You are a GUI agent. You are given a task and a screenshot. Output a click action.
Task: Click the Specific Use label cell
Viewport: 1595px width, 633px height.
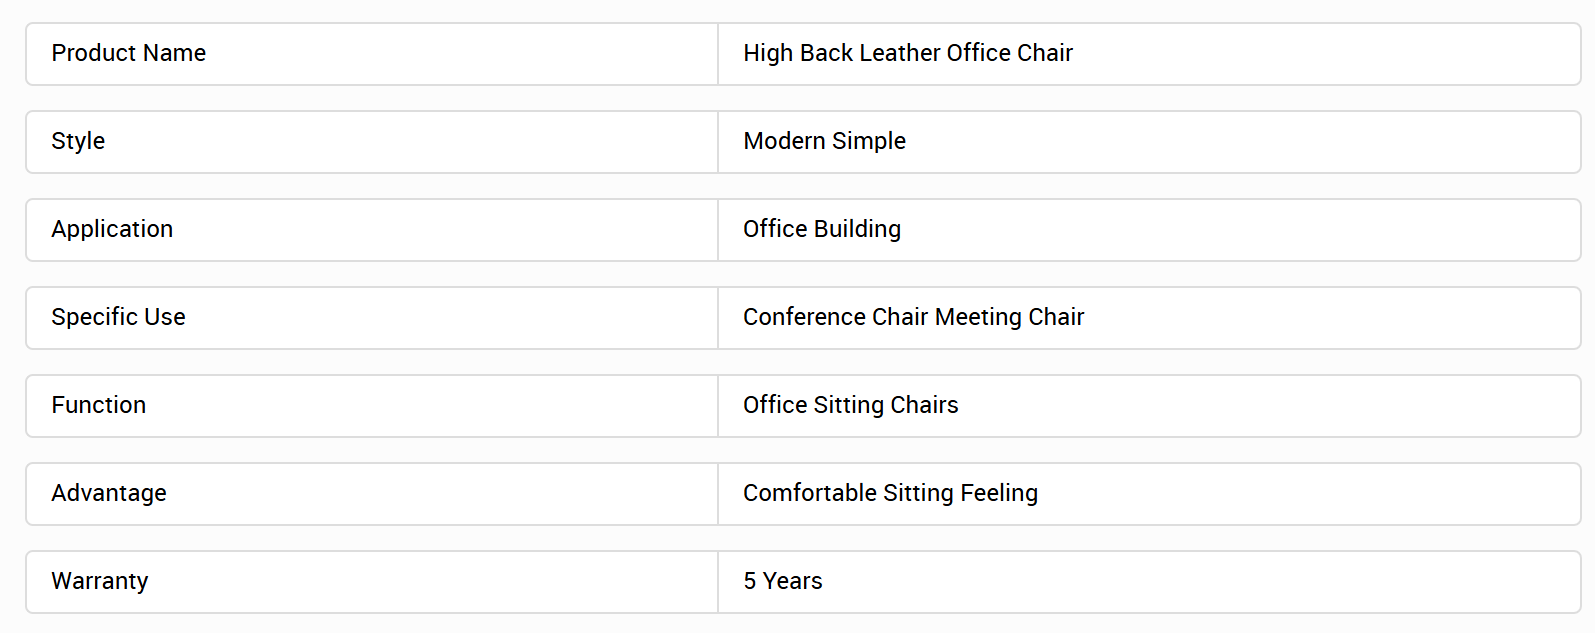point(372,318)
